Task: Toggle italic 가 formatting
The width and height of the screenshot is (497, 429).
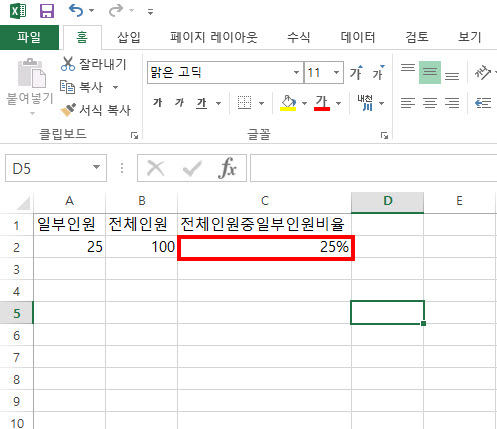Action: click(x=179, y=103)
